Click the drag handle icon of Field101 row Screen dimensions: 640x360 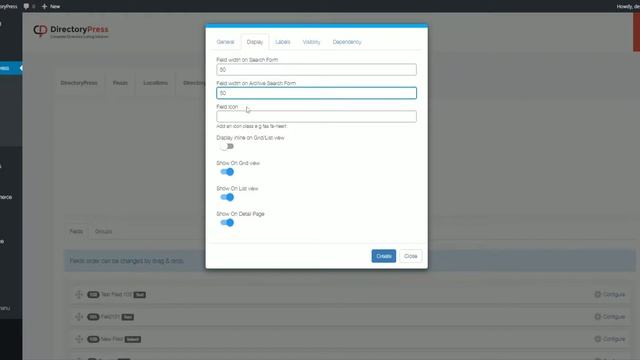click(x=79, y=317)
